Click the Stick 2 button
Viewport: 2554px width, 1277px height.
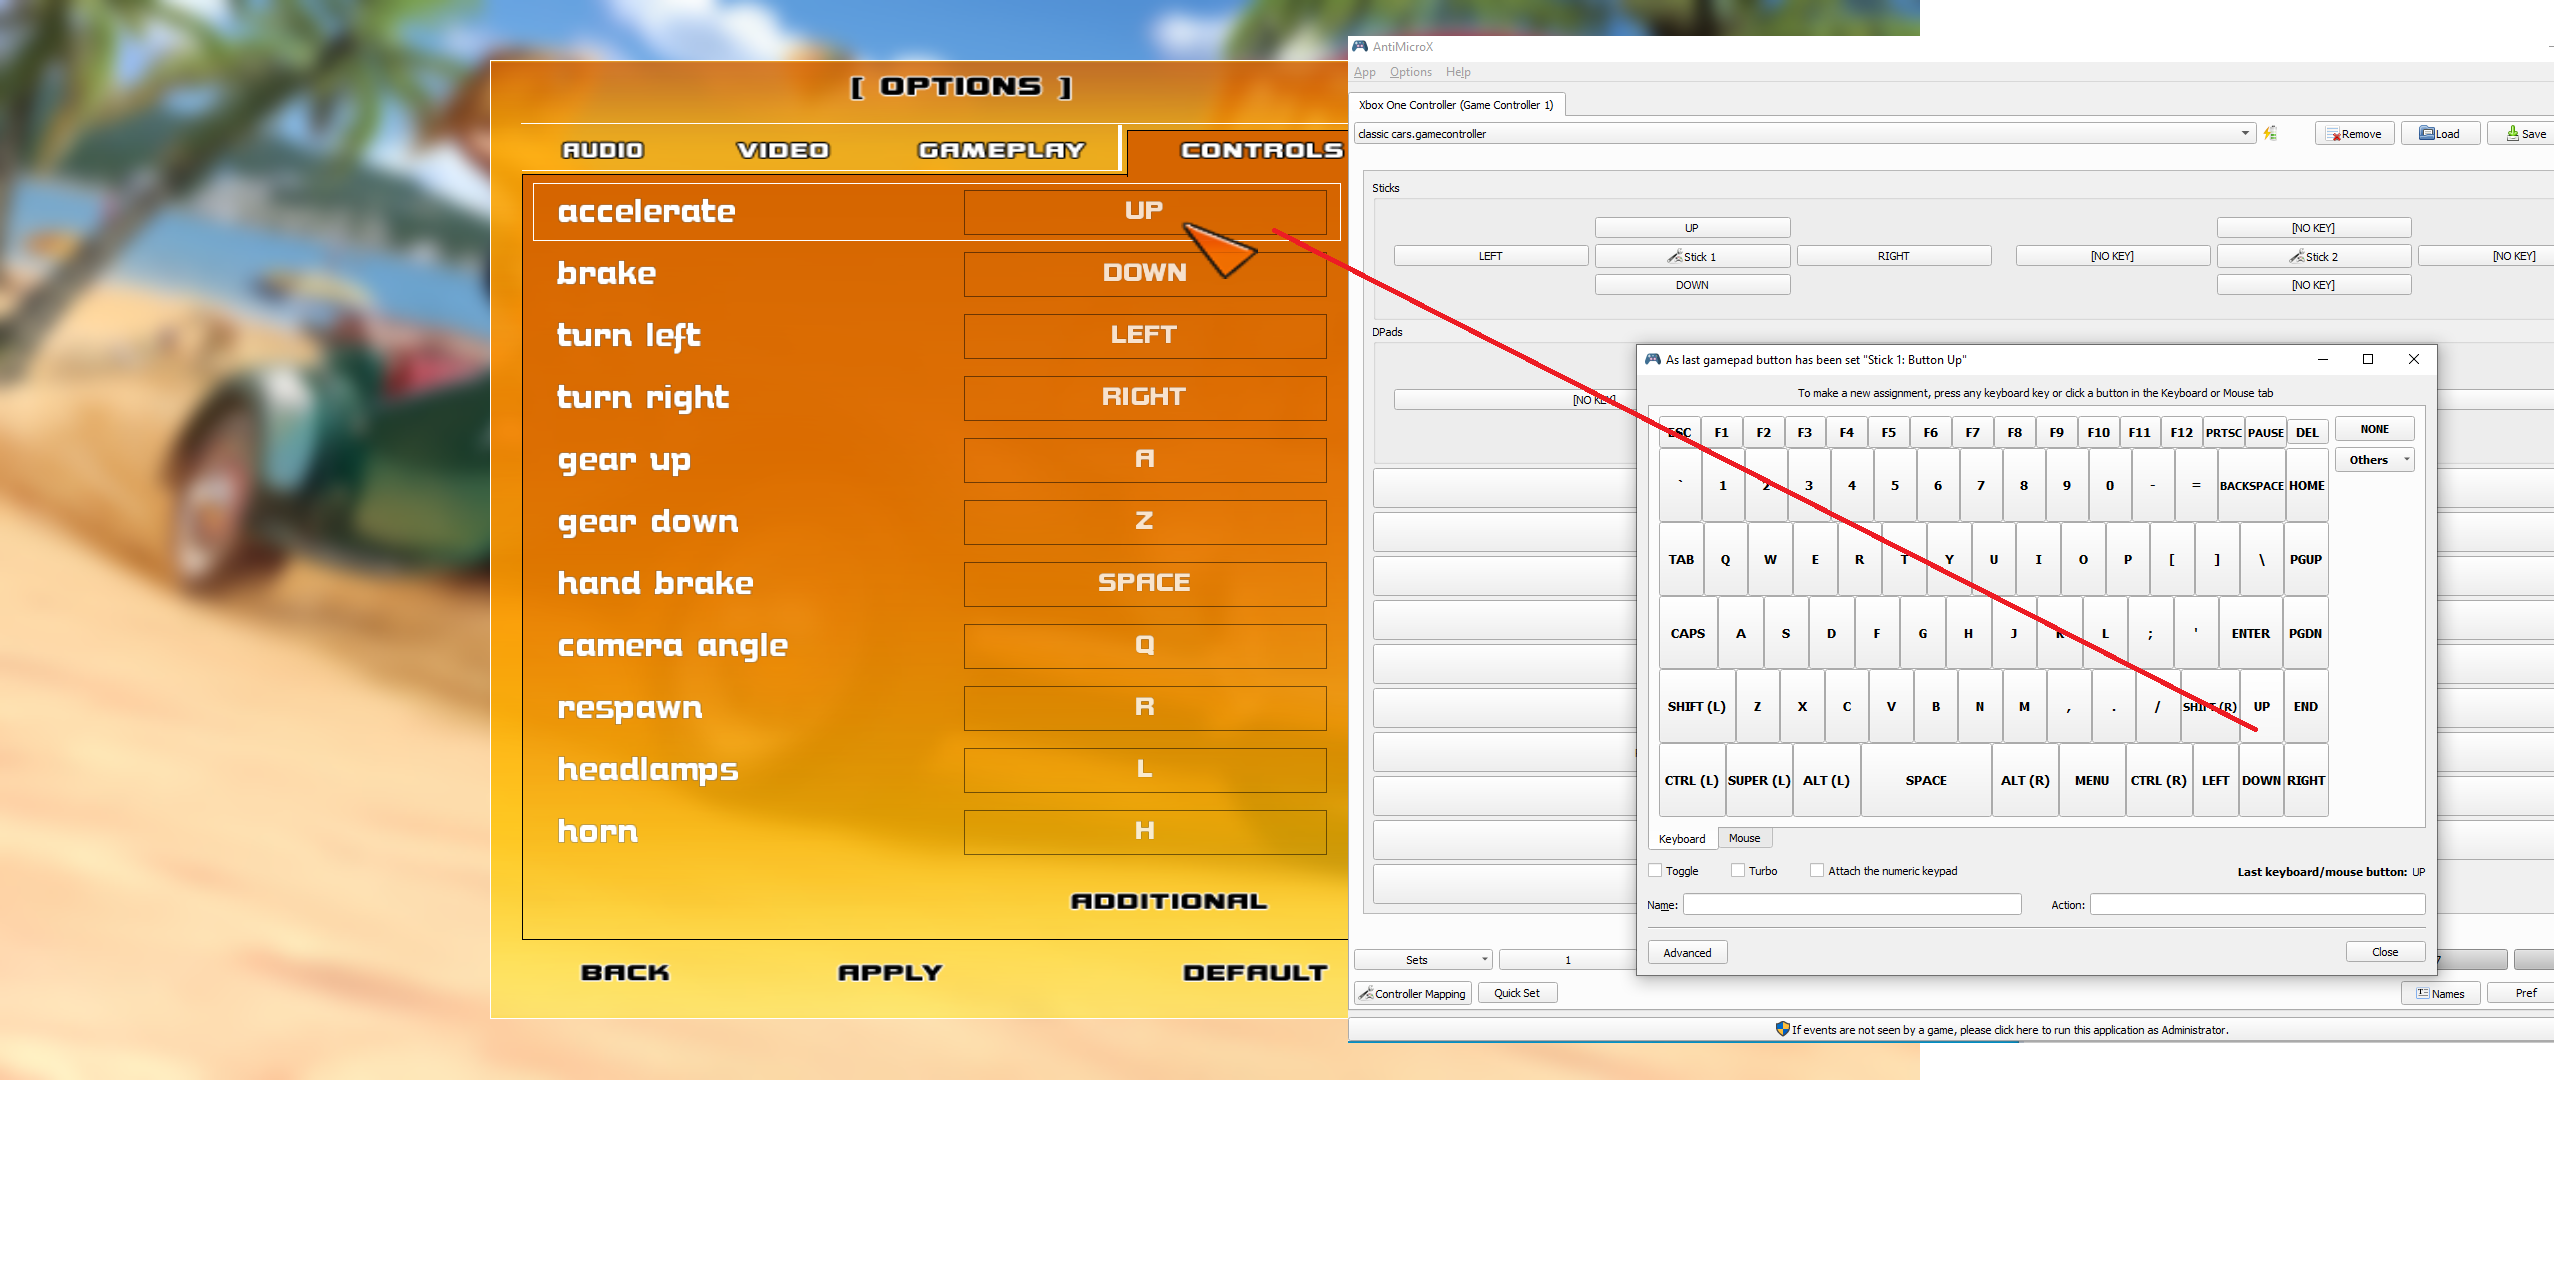(x=2313, y=257)
